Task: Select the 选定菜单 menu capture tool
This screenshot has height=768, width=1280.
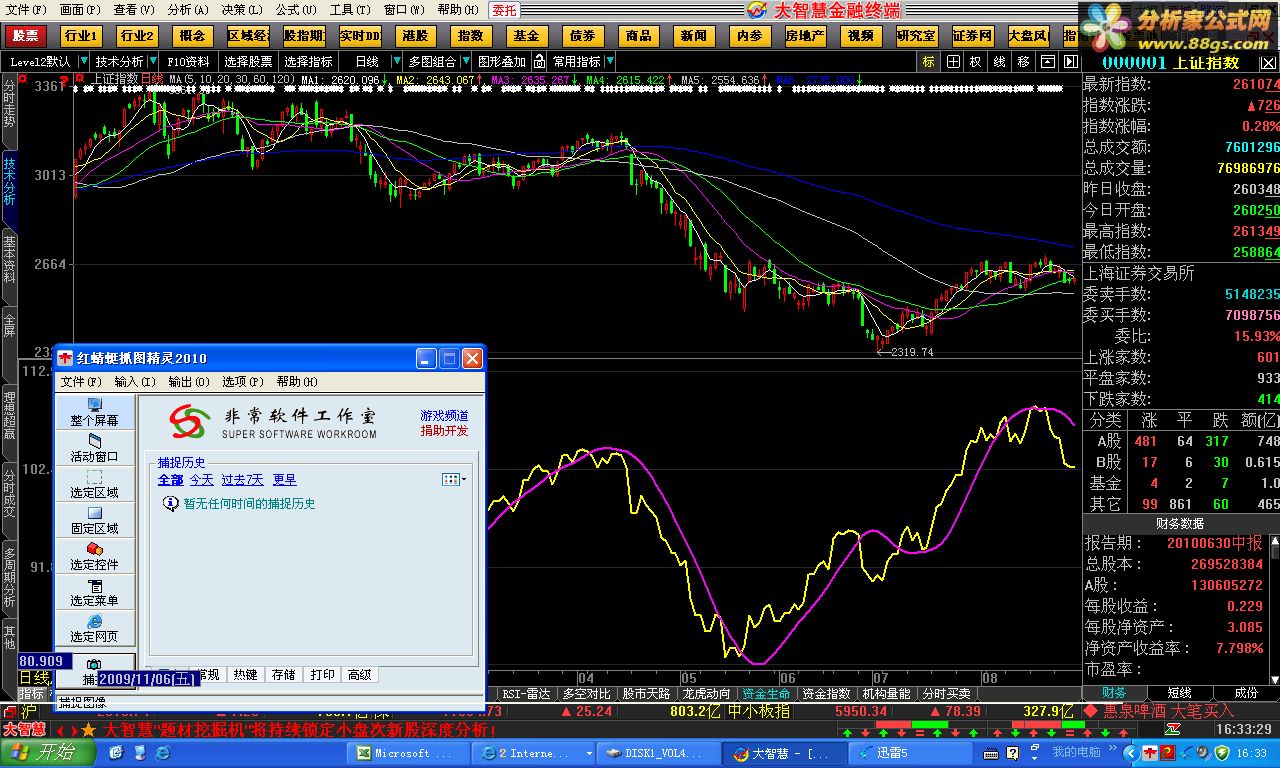Action: 94,592
